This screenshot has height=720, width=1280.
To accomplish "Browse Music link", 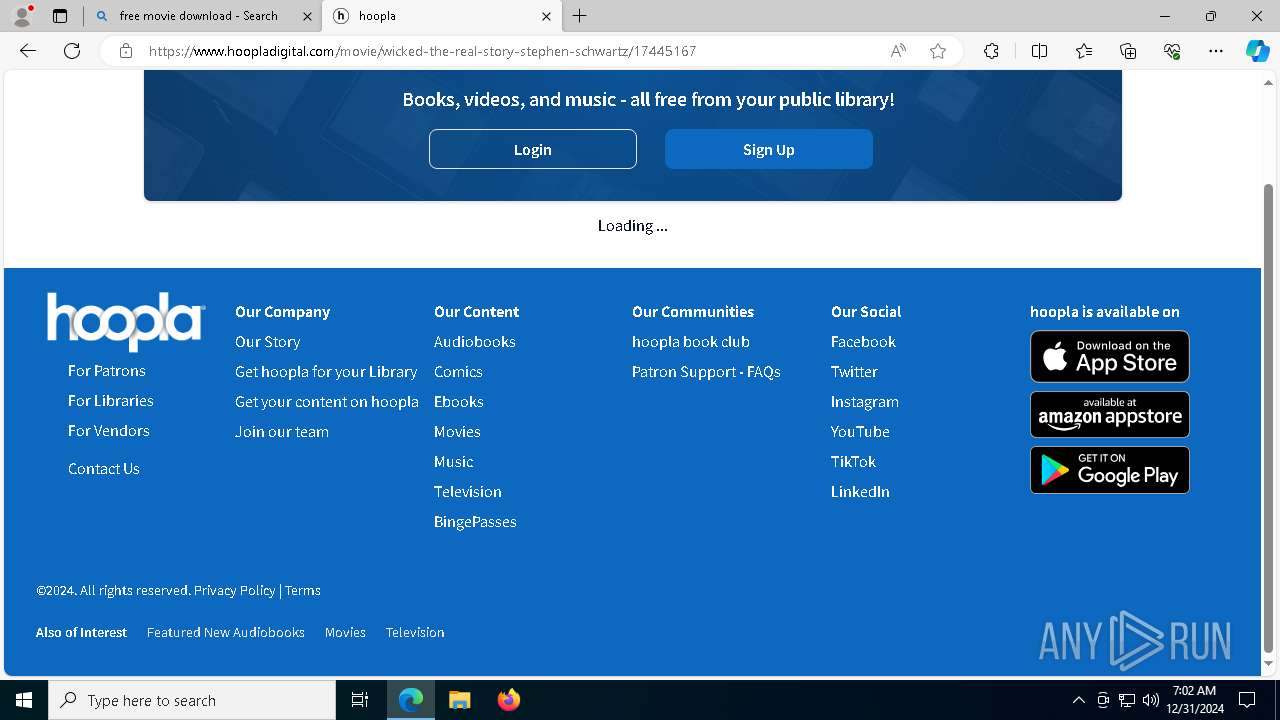I will (x=454, y=461).
